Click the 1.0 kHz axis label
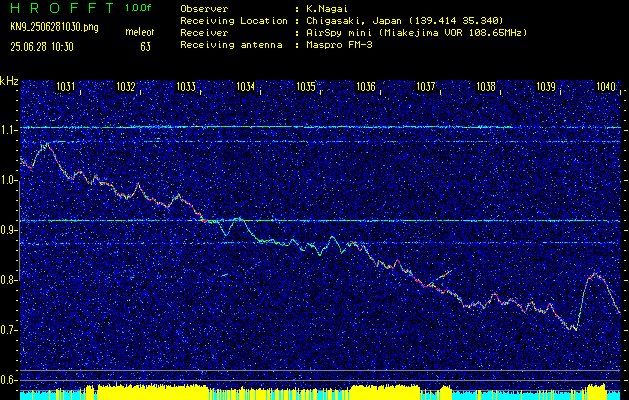This screenshot has width=629, height=400. [7, 180]
